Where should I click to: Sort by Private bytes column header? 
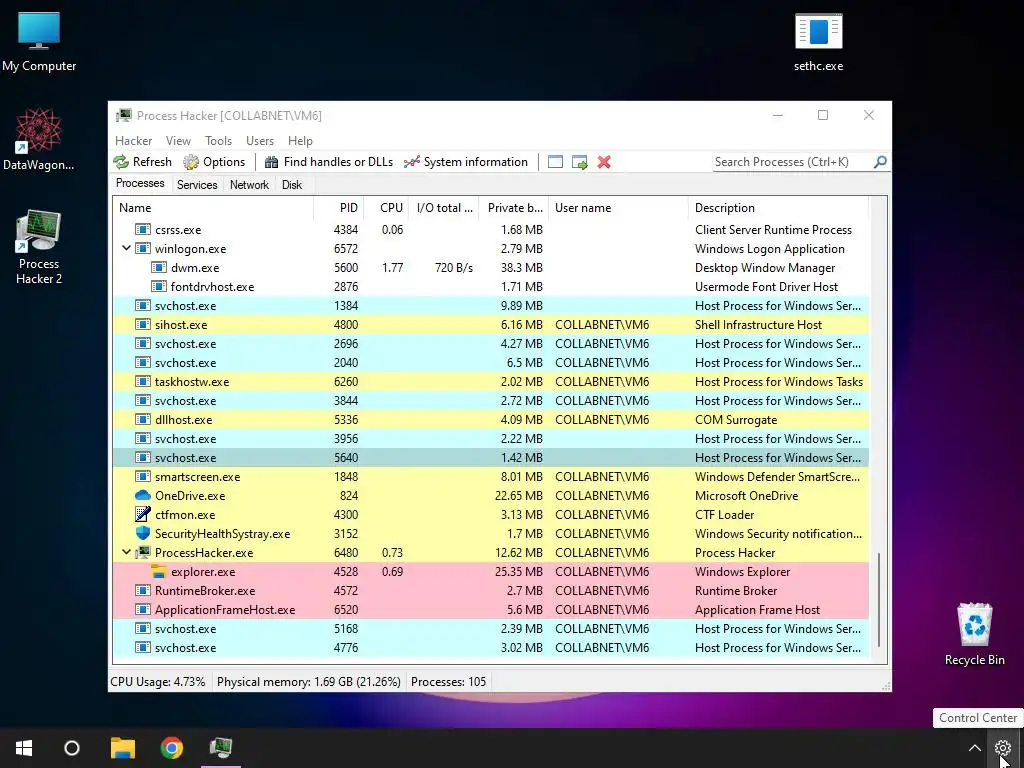(x=514, y=208)
